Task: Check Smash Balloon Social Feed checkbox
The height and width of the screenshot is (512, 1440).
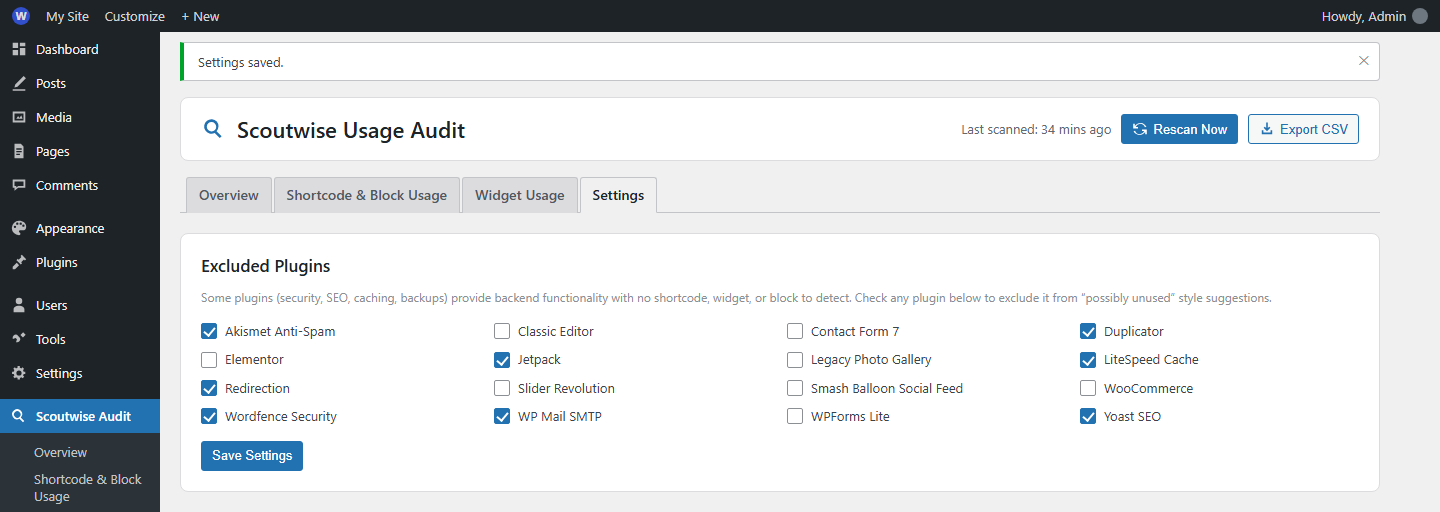Action: point(795,388)
